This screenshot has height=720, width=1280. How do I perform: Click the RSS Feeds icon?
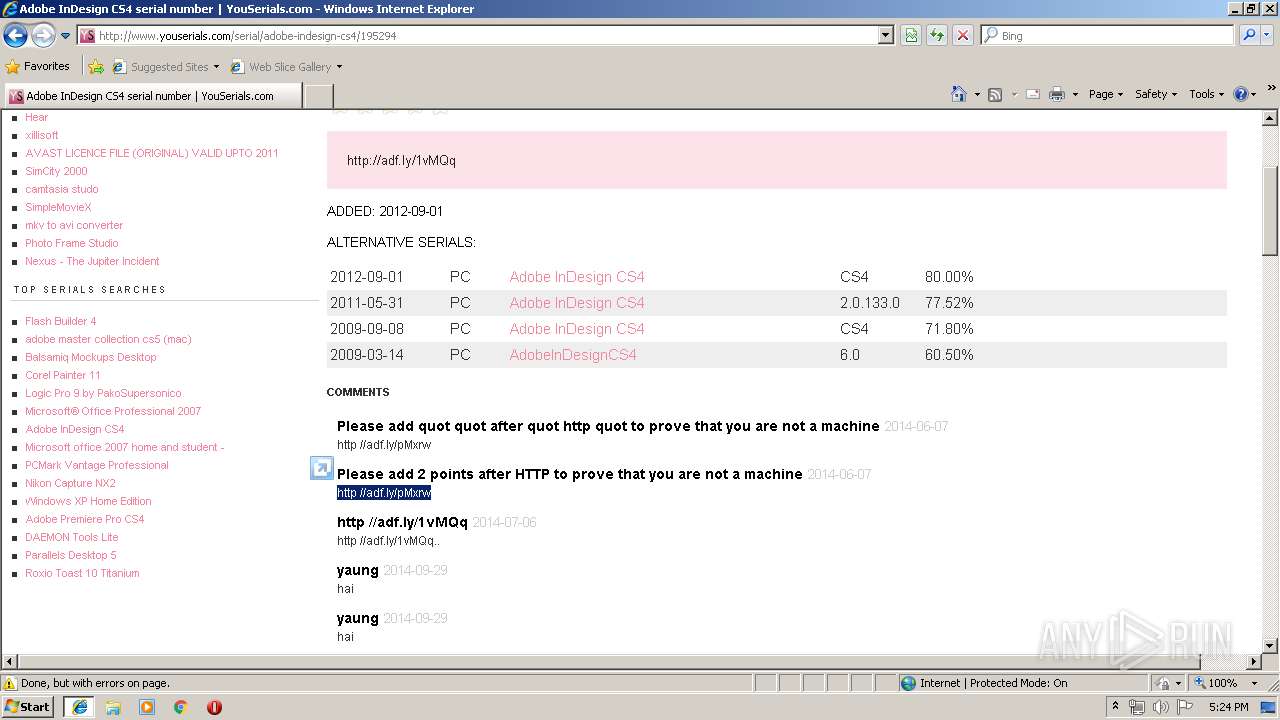[995, 94]
